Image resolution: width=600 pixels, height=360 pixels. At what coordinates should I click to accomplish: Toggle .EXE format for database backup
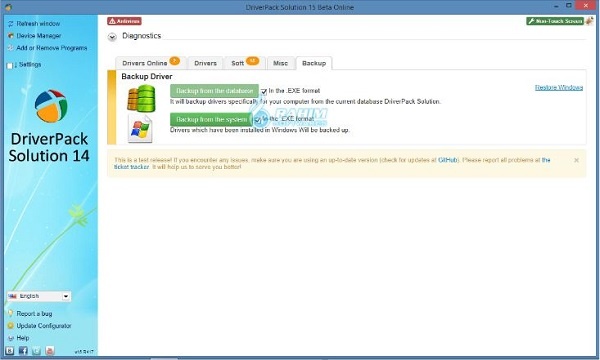[264, 91]
